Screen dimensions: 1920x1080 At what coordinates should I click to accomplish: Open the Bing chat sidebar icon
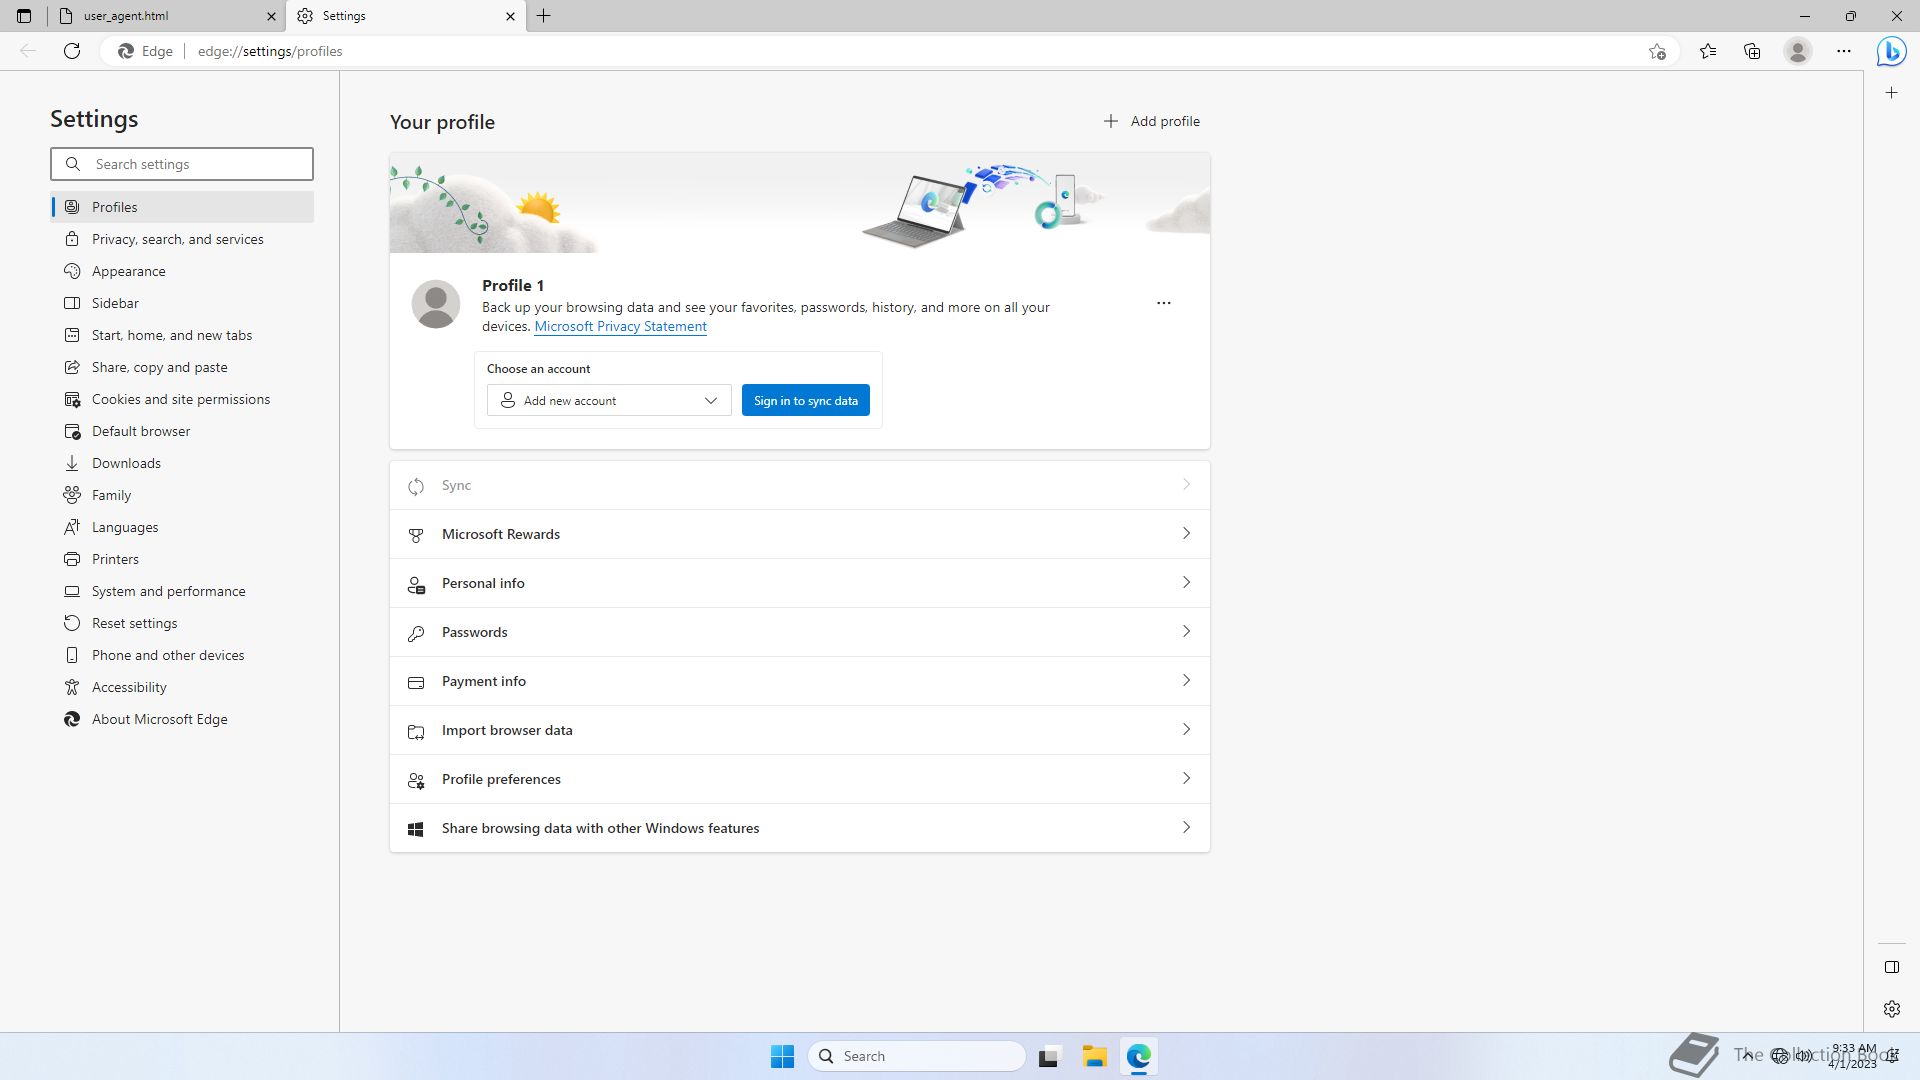click(1891, 51)
